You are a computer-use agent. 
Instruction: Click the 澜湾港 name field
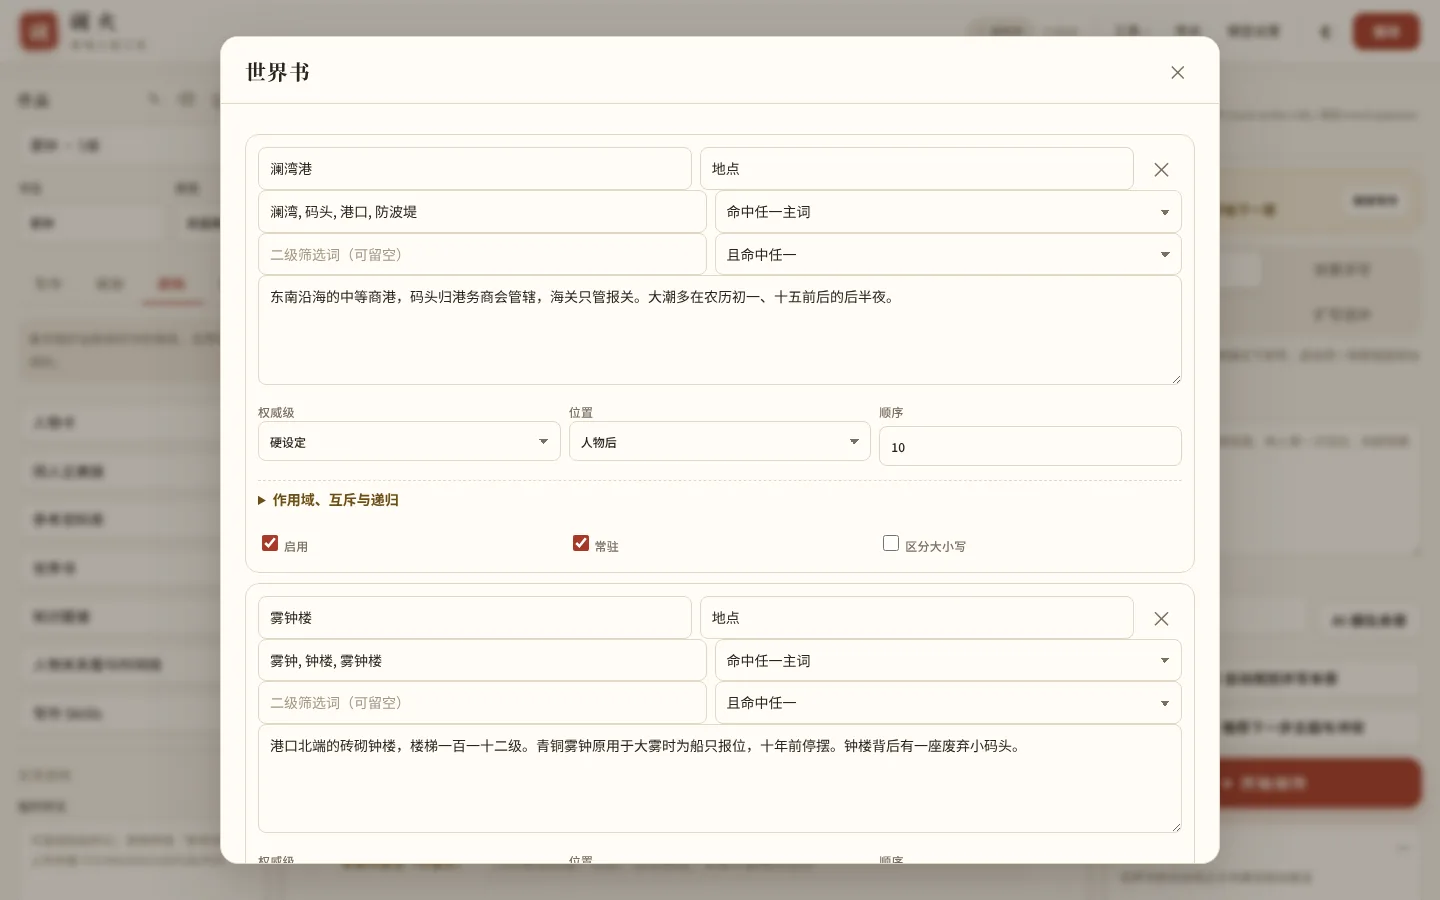click(475, 169)
